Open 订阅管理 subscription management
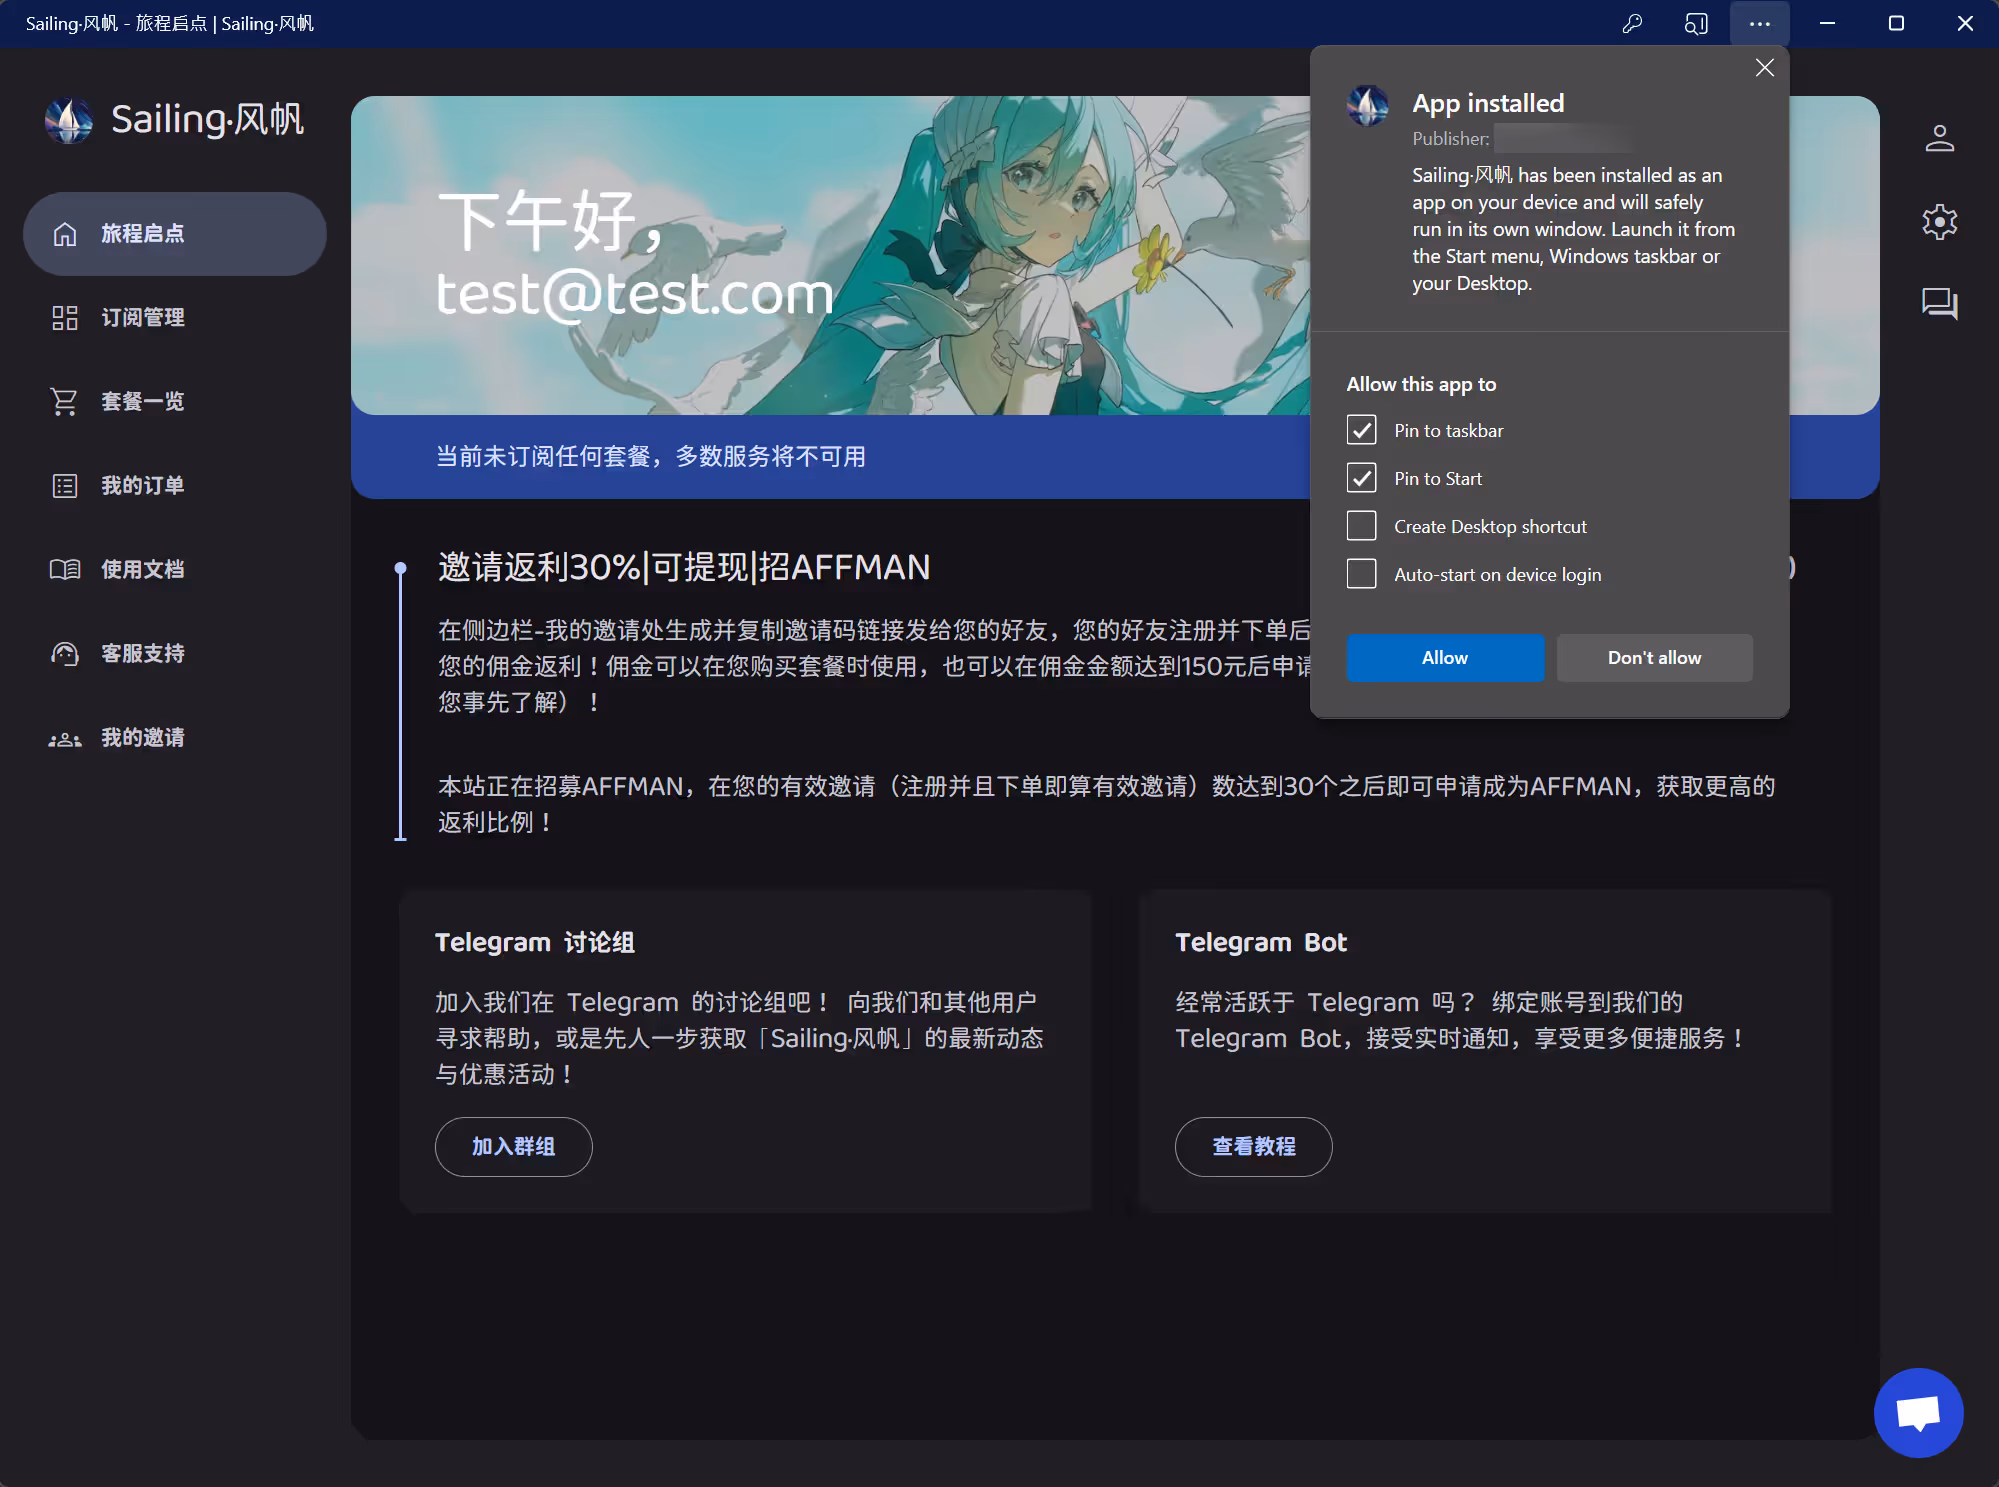 pos(175,318)
